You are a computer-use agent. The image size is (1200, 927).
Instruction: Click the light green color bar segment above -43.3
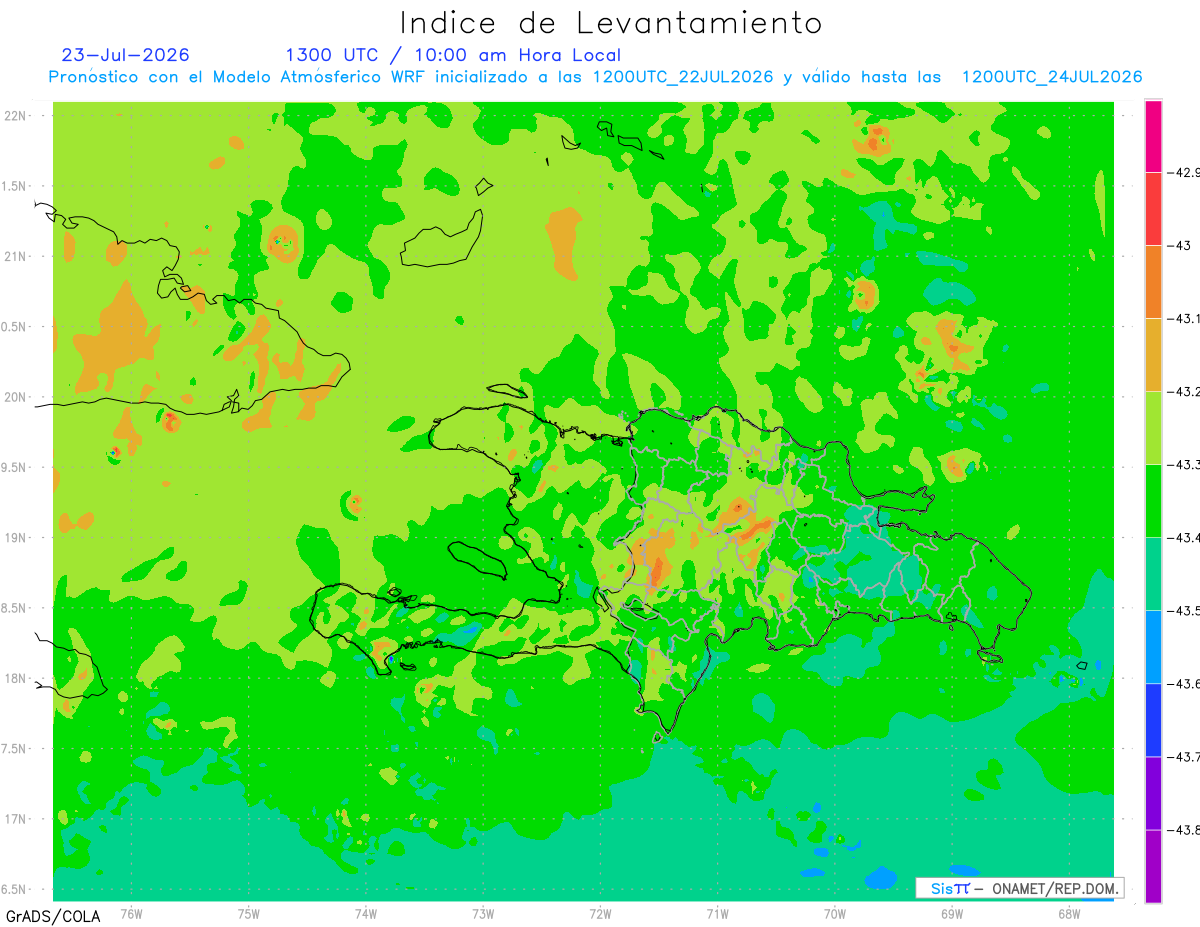point(1153,428)
